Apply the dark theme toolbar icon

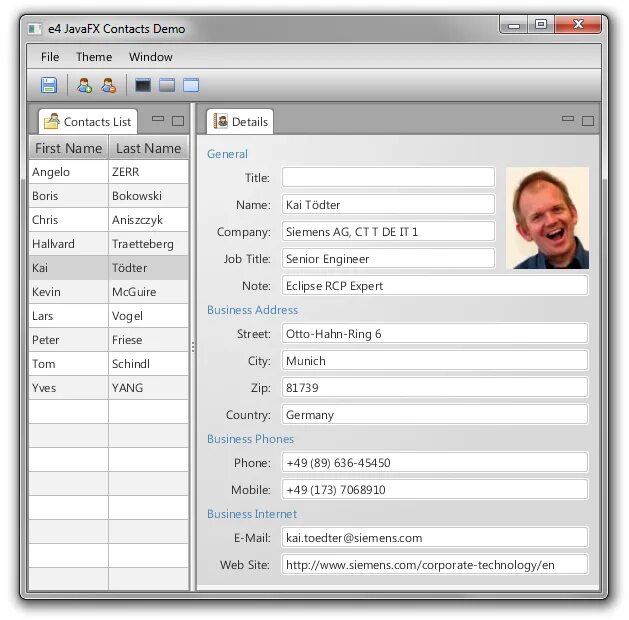(143, 85)
